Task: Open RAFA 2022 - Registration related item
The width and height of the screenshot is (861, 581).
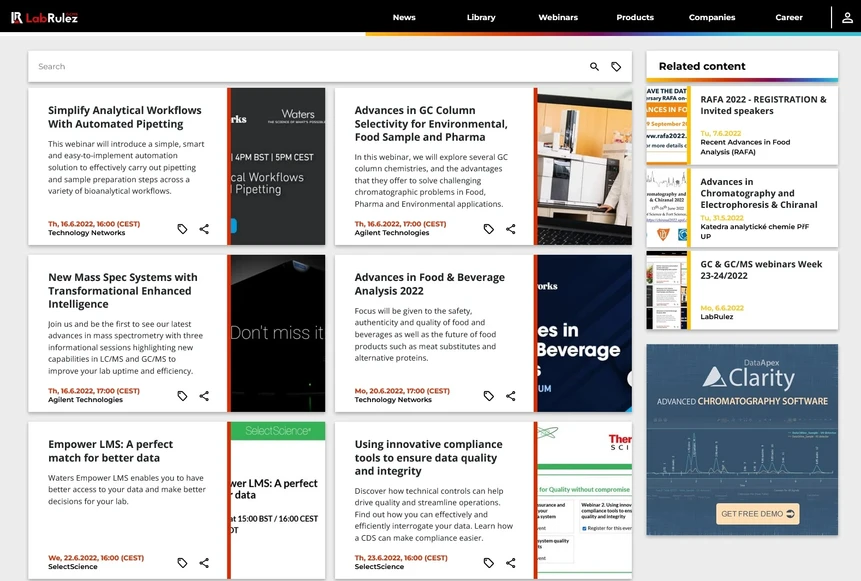Action: [763, 105]
